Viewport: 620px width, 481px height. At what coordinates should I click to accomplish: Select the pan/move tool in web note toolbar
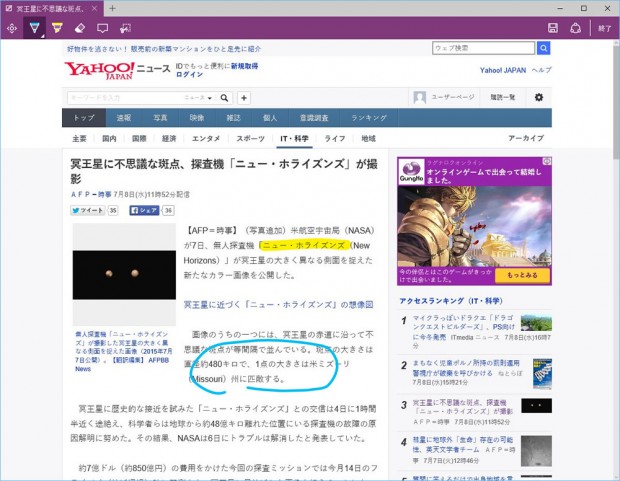(x=12, y=28)
